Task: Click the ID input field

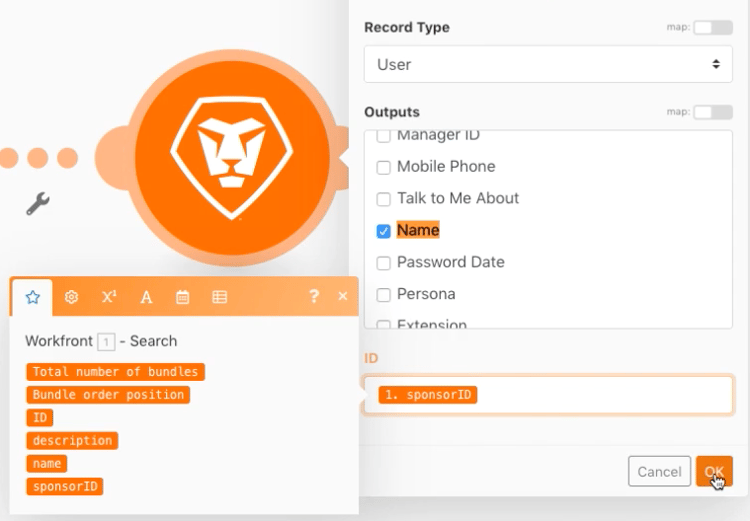Action: click(548, 395)
